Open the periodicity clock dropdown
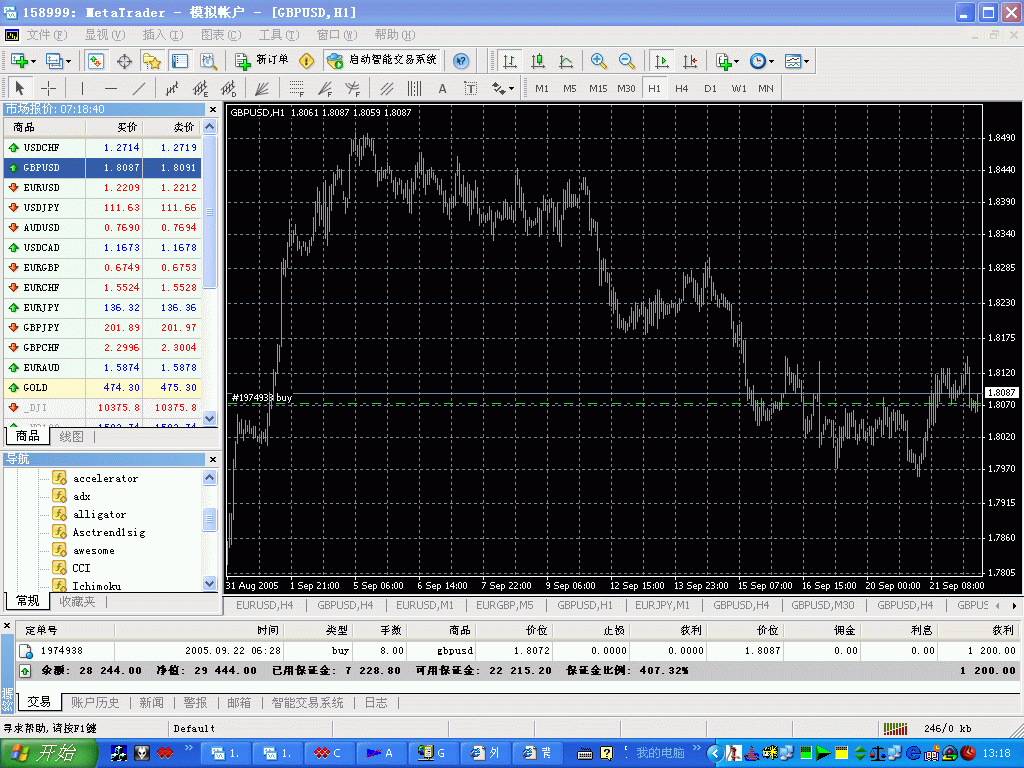This screenshot has height=768, width=1024. click(761, 61)
